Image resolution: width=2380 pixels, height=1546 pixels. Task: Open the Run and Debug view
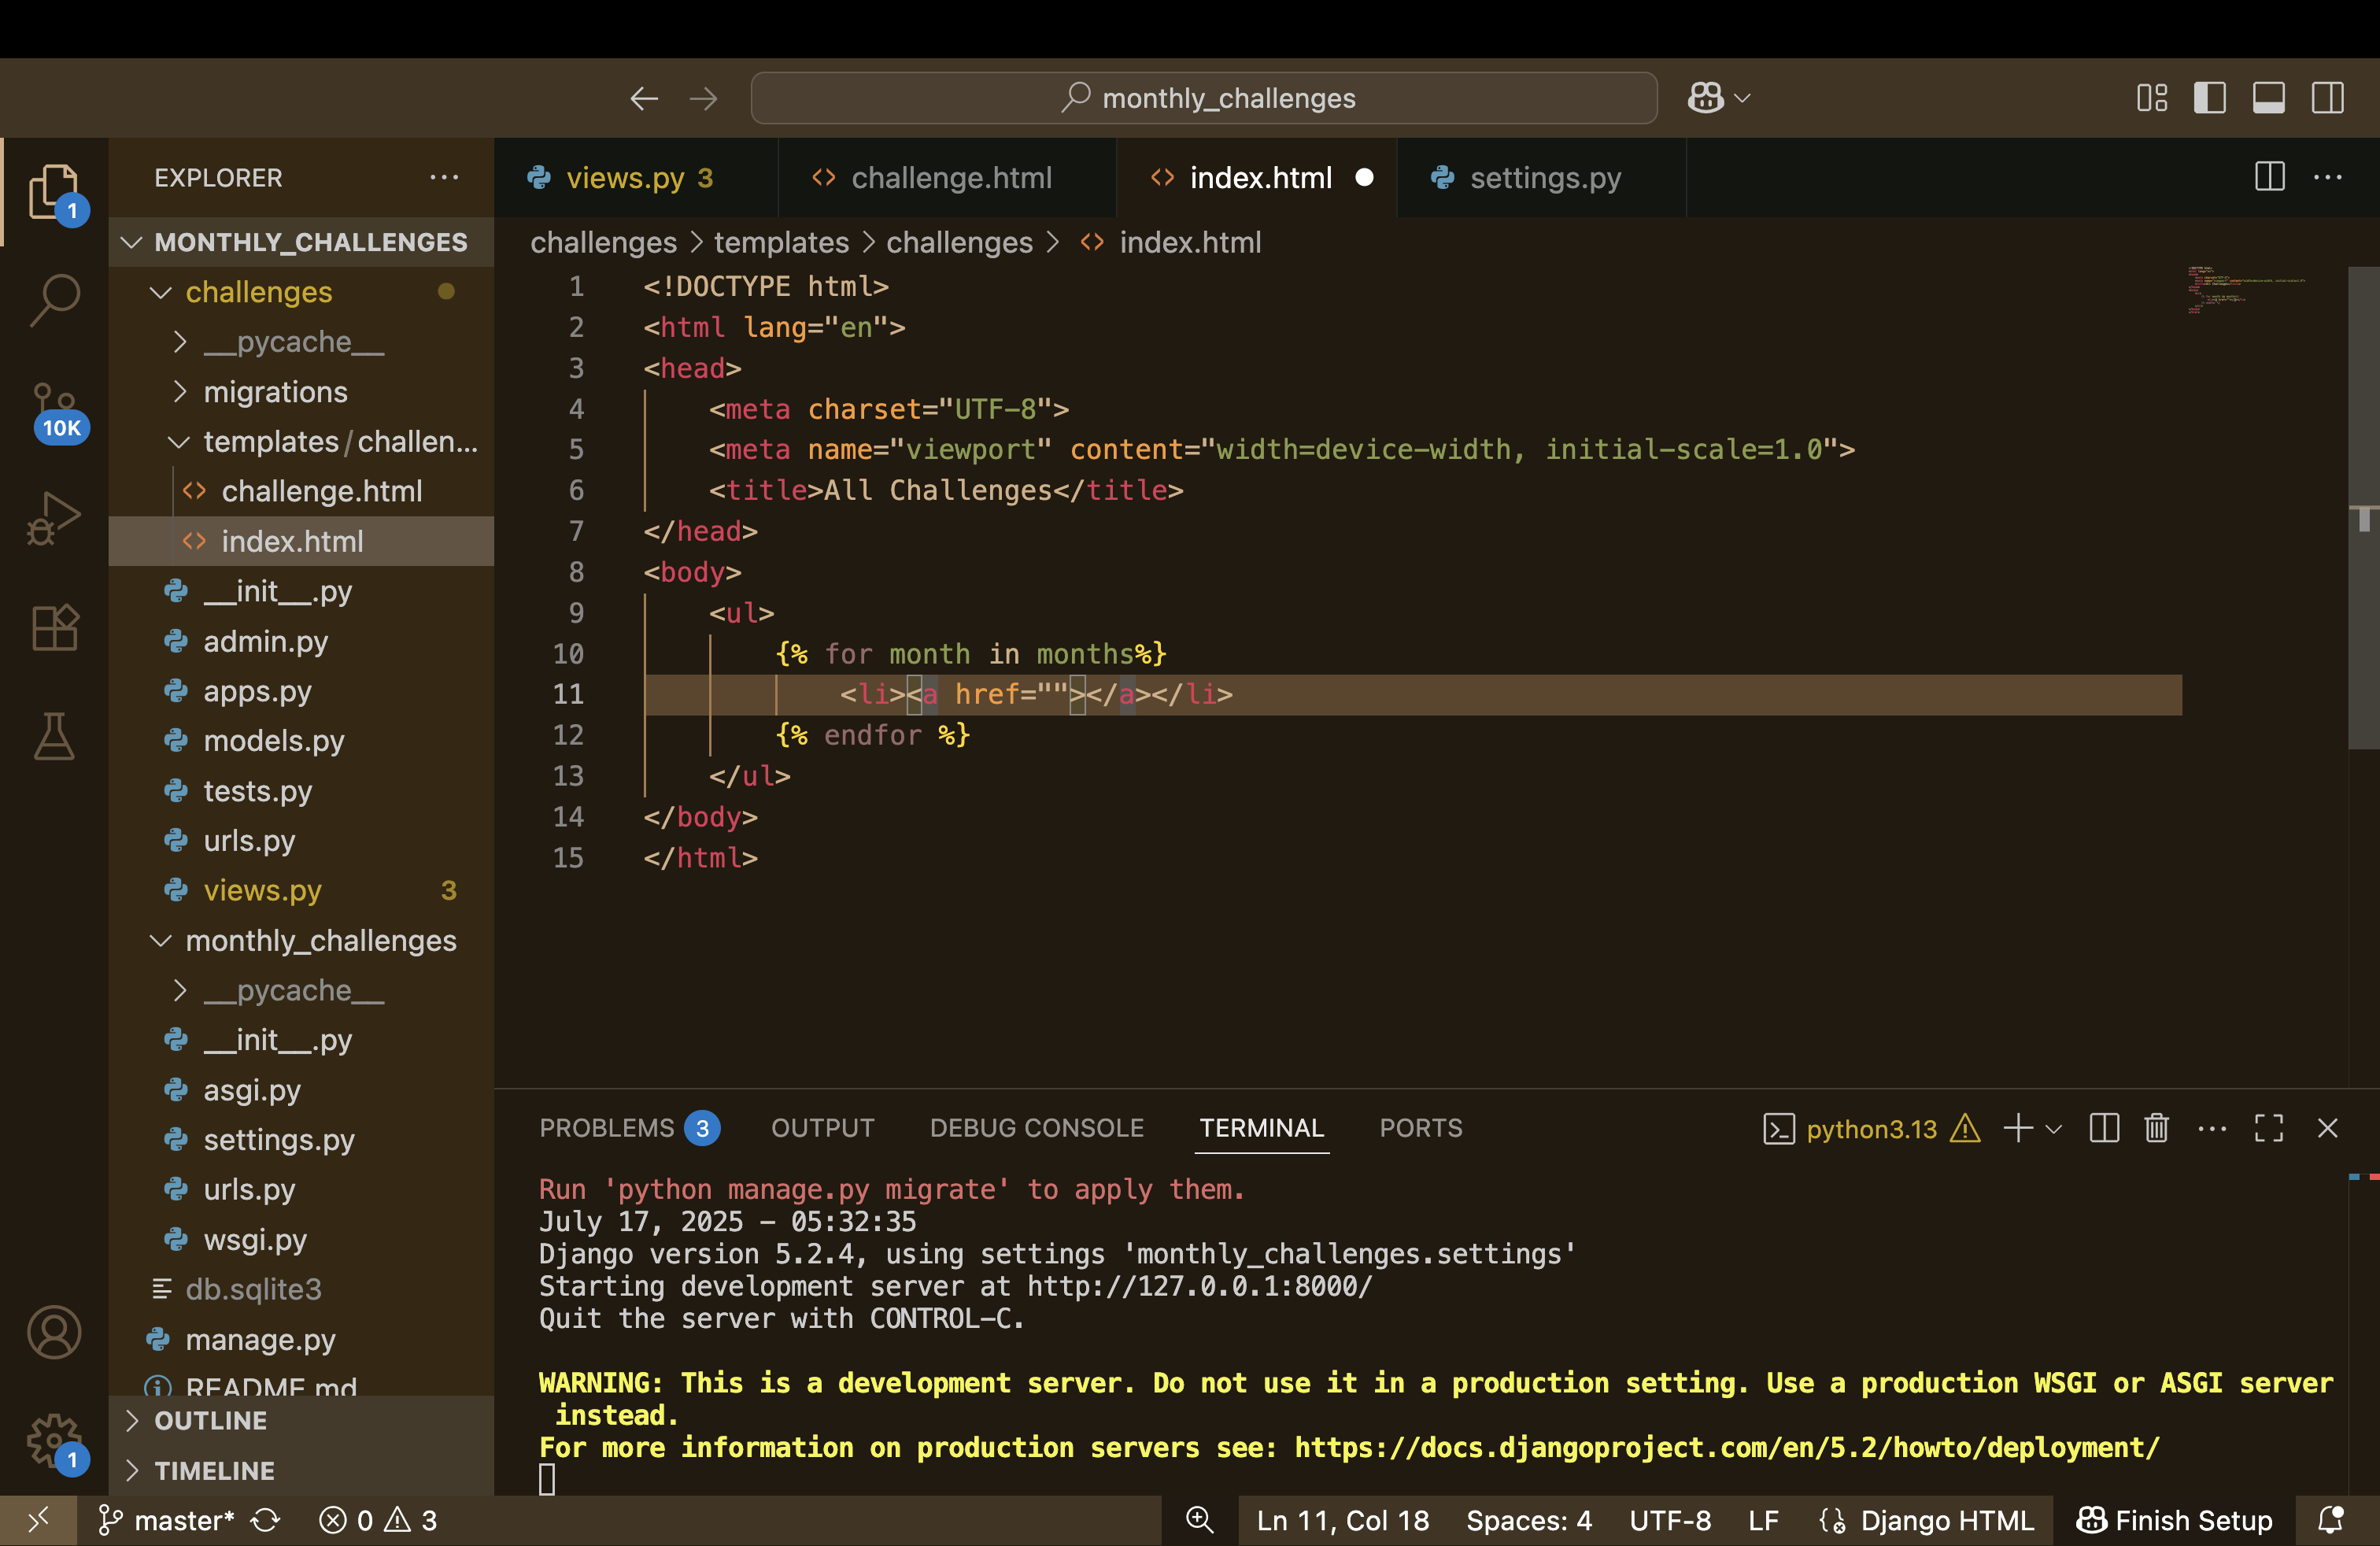(54, 518)
